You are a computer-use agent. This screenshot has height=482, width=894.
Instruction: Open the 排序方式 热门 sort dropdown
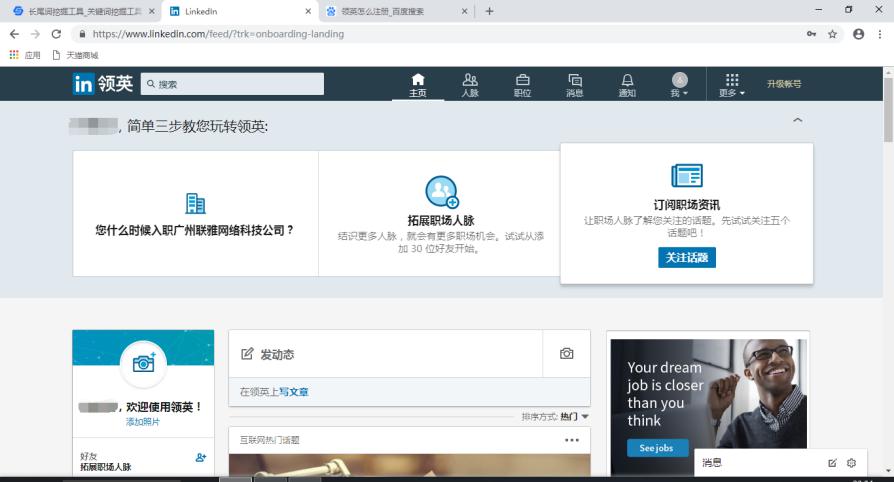[555, 417]
